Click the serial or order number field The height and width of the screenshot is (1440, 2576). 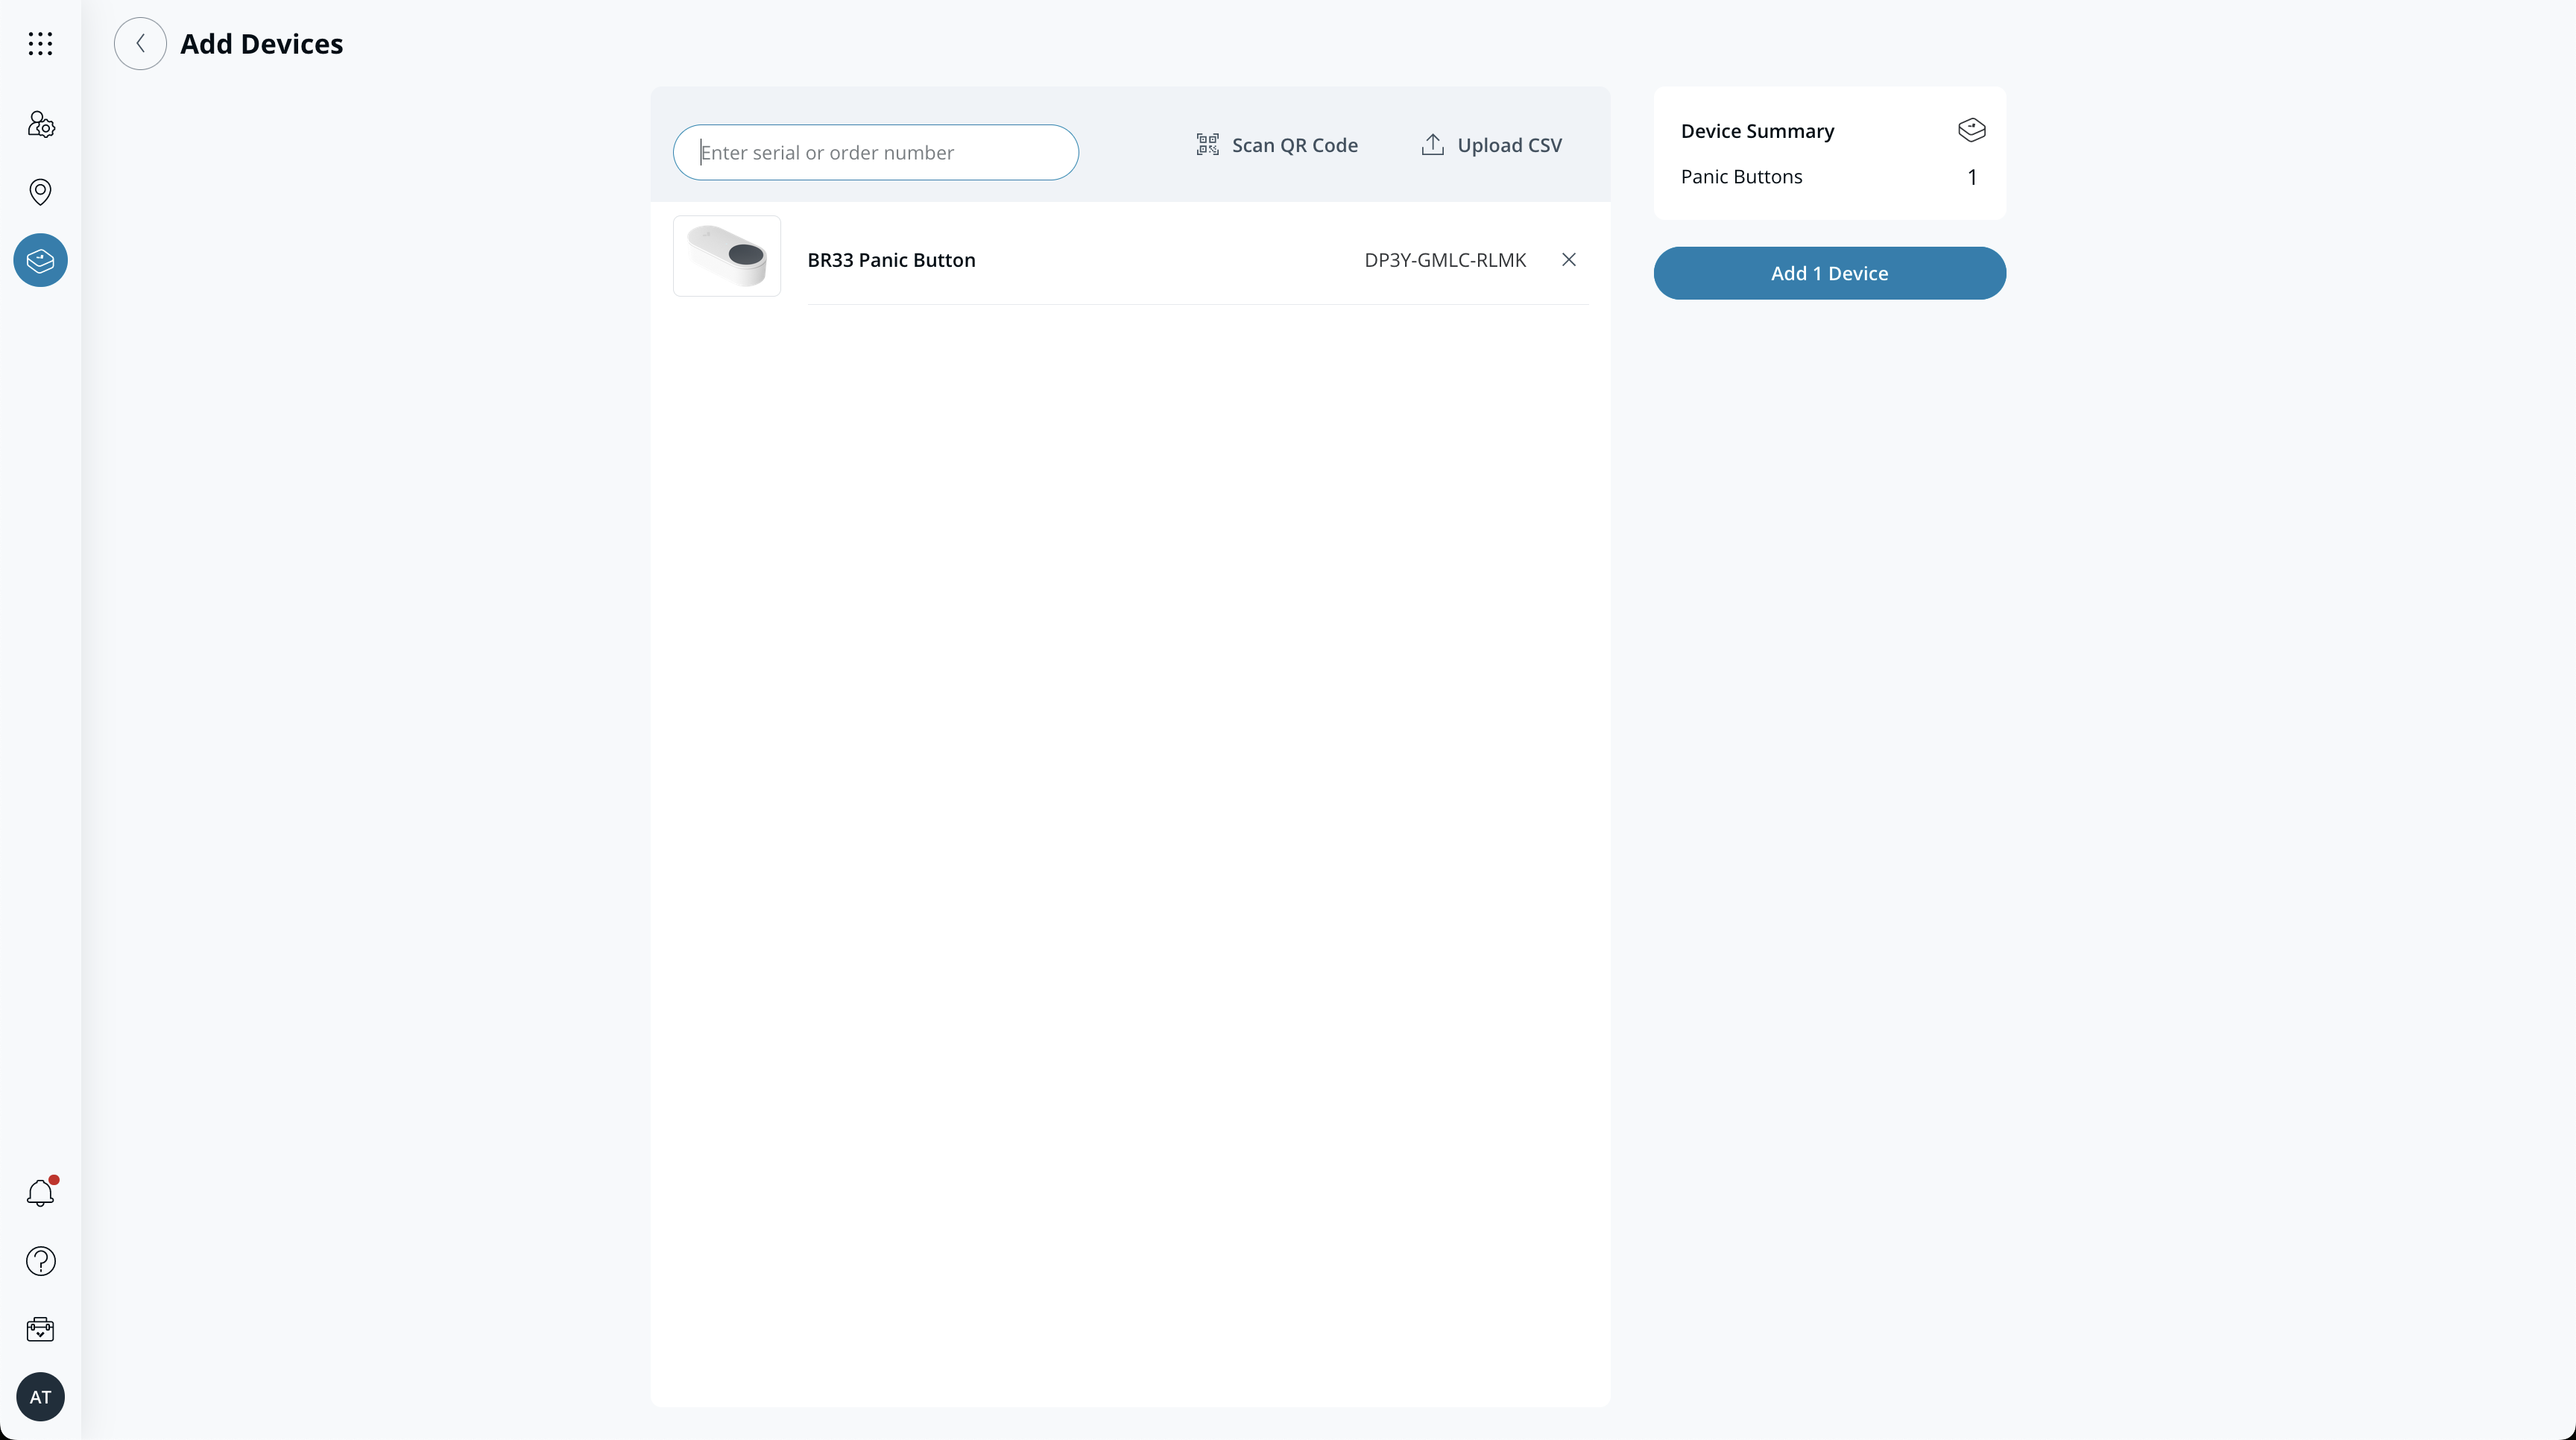875,152
